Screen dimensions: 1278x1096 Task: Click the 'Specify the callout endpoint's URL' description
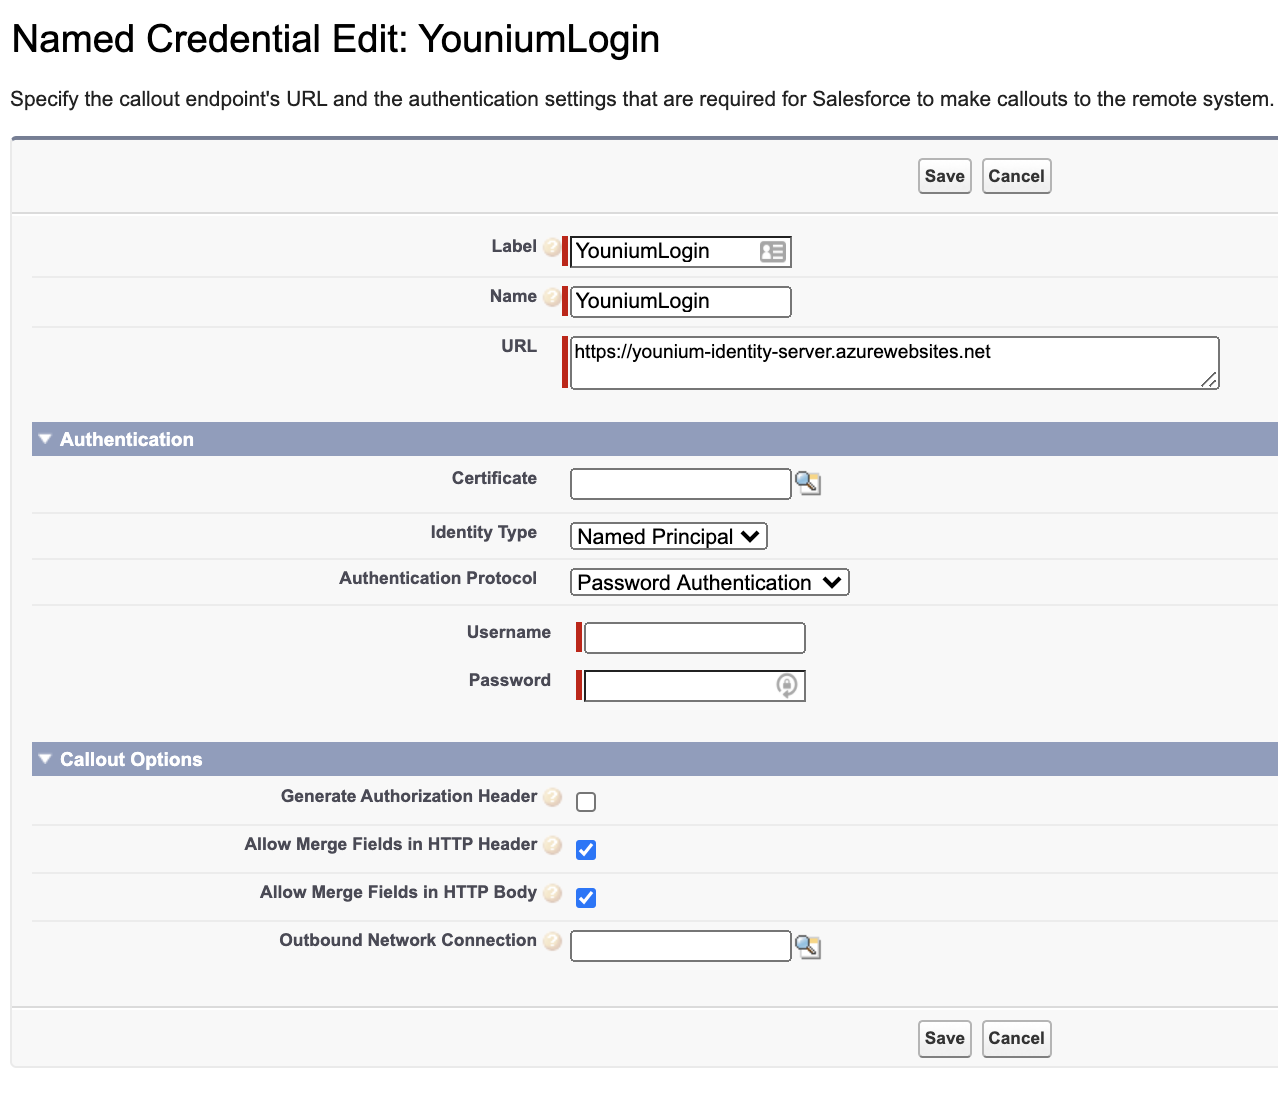pos(642,99)
